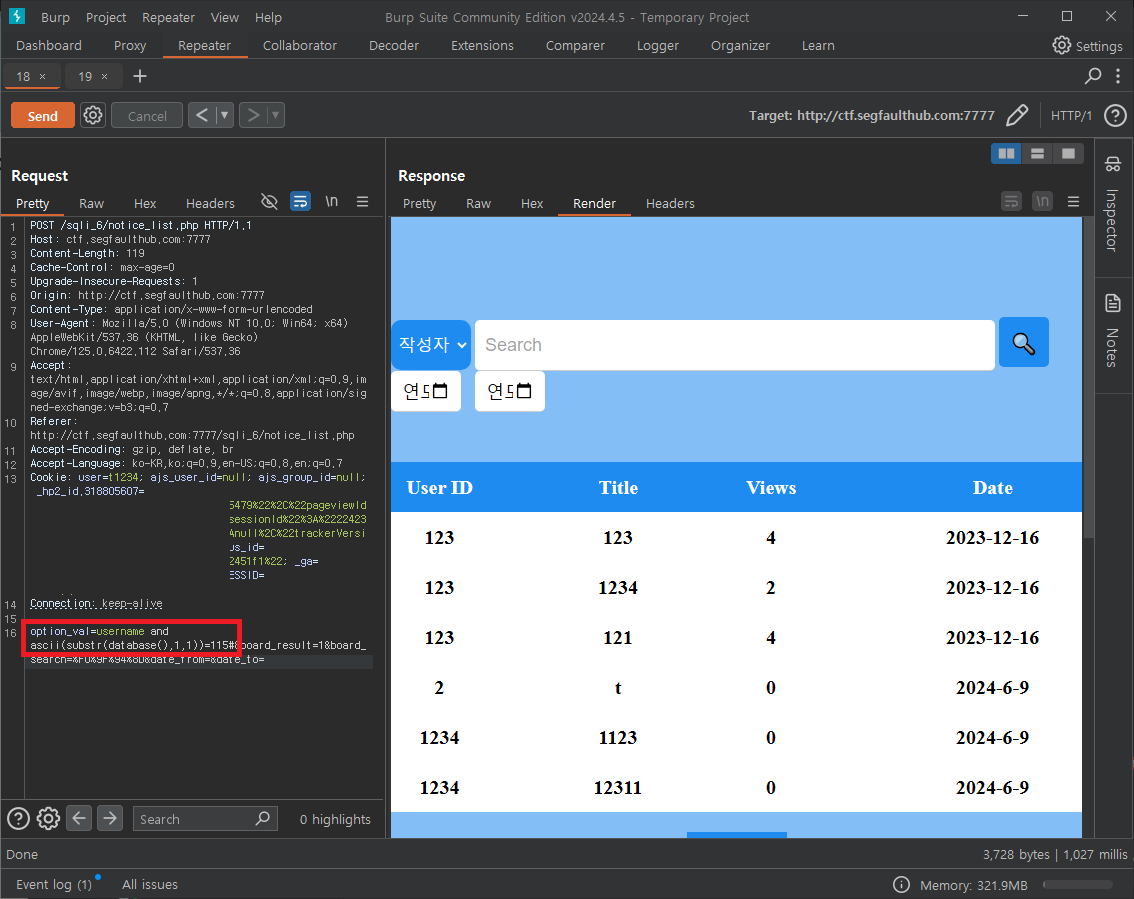Open history dropdown next to back arrow
1134x899 pixels.
tap(225, 115)
